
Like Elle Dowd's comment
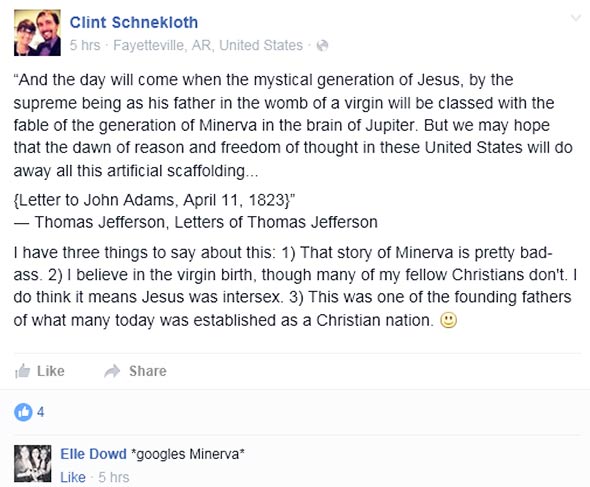coord(73,477)
